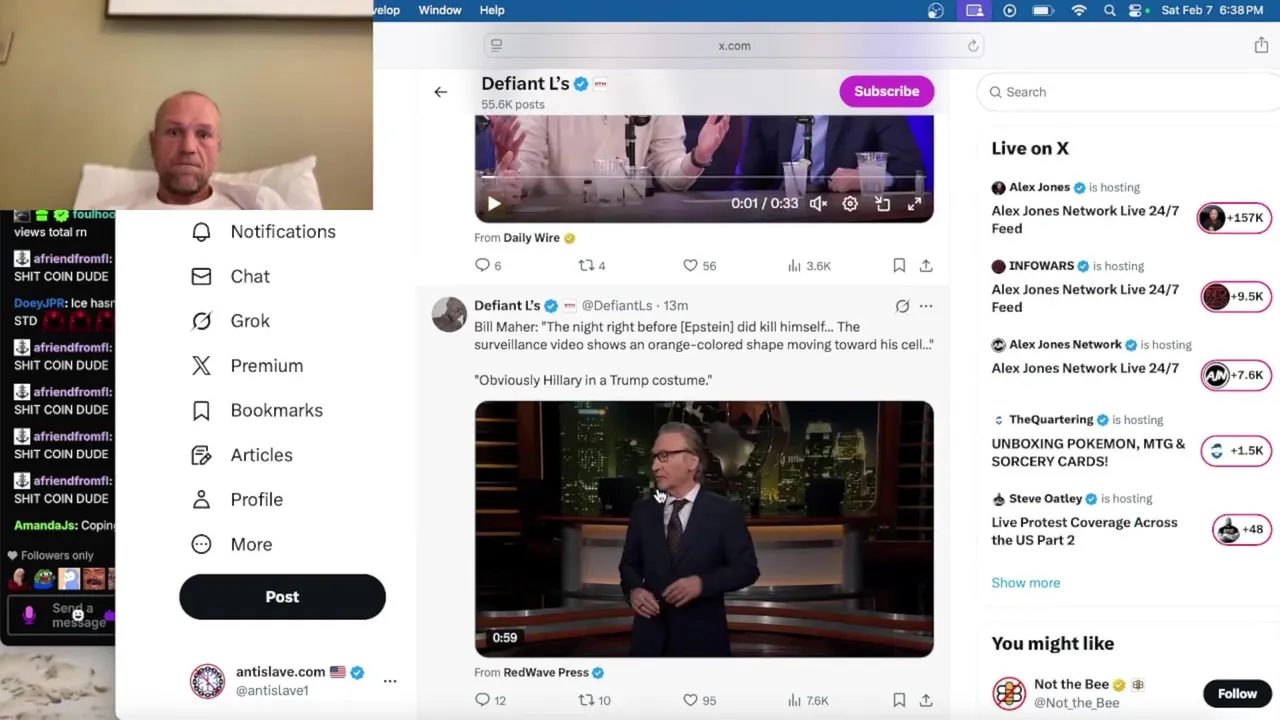Go to Profile in the sidebar
Viewport: 1280px width, 720px height.
(x=236, y=500)
